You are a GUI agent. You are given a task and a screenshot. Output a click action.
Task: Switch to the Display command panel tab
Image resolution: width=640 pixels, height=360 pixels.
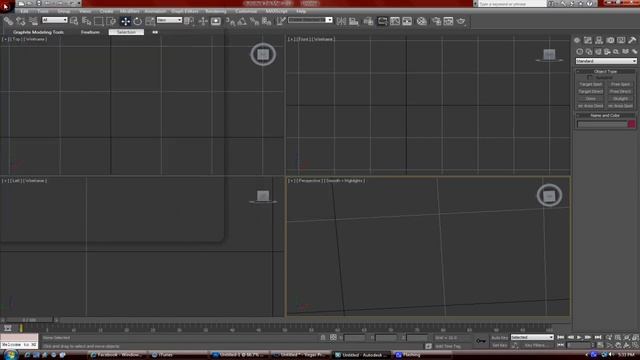pyautogui.click(x=621, y=40)
